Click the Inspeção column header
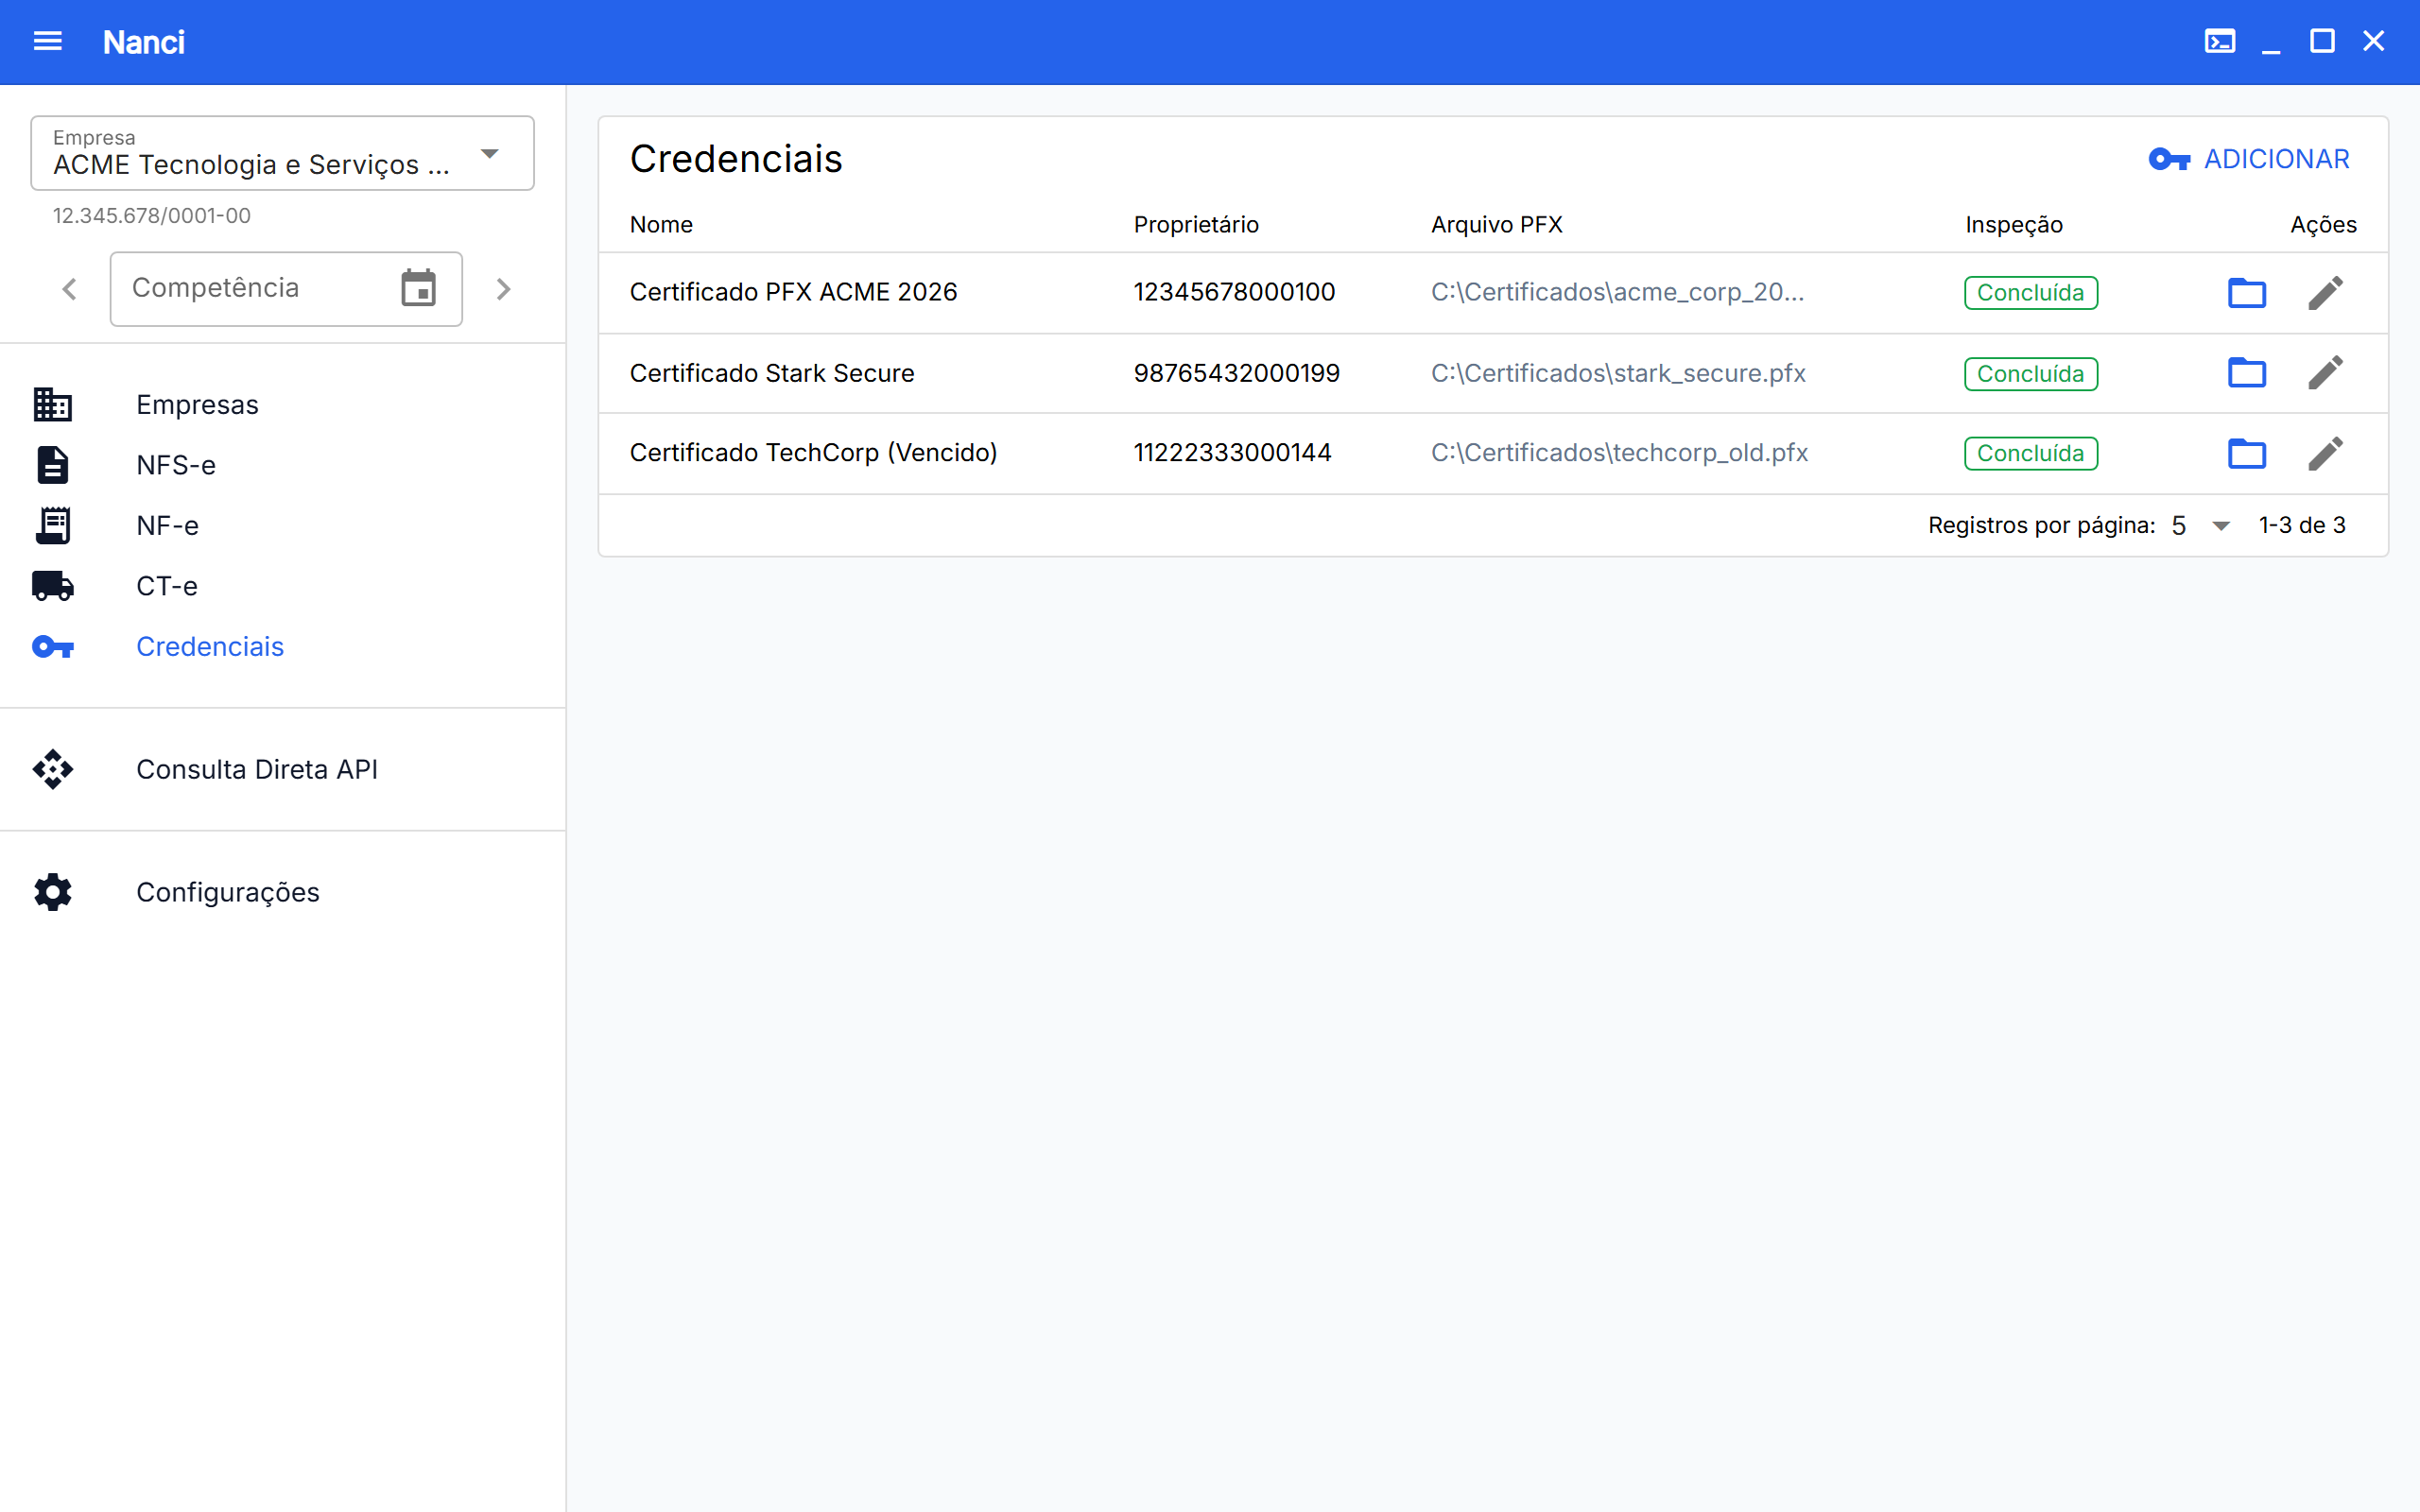 [2014, 225]
